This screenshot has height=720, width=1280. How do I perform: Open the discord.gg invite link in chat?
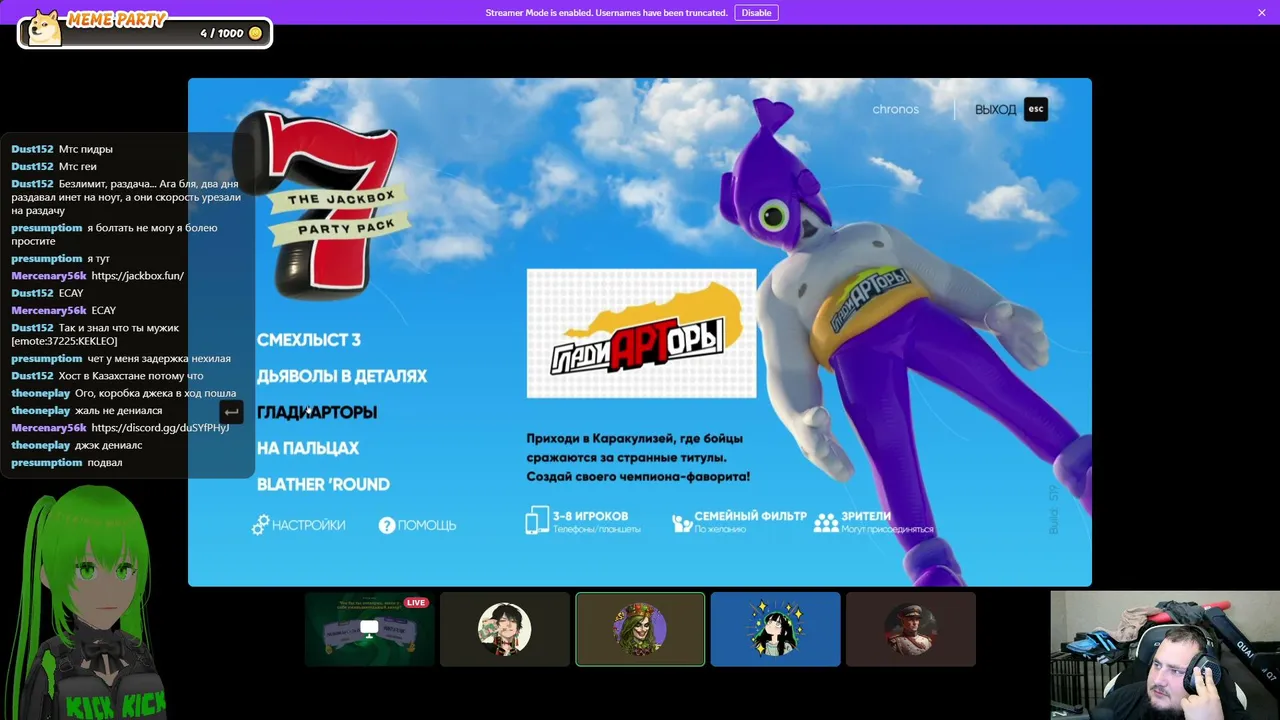160,428
